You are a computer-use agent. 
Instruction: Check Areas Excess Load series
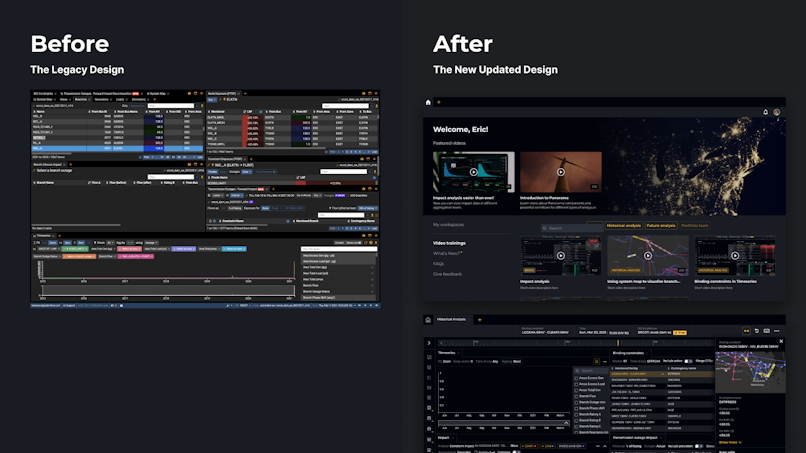[576, 384]
